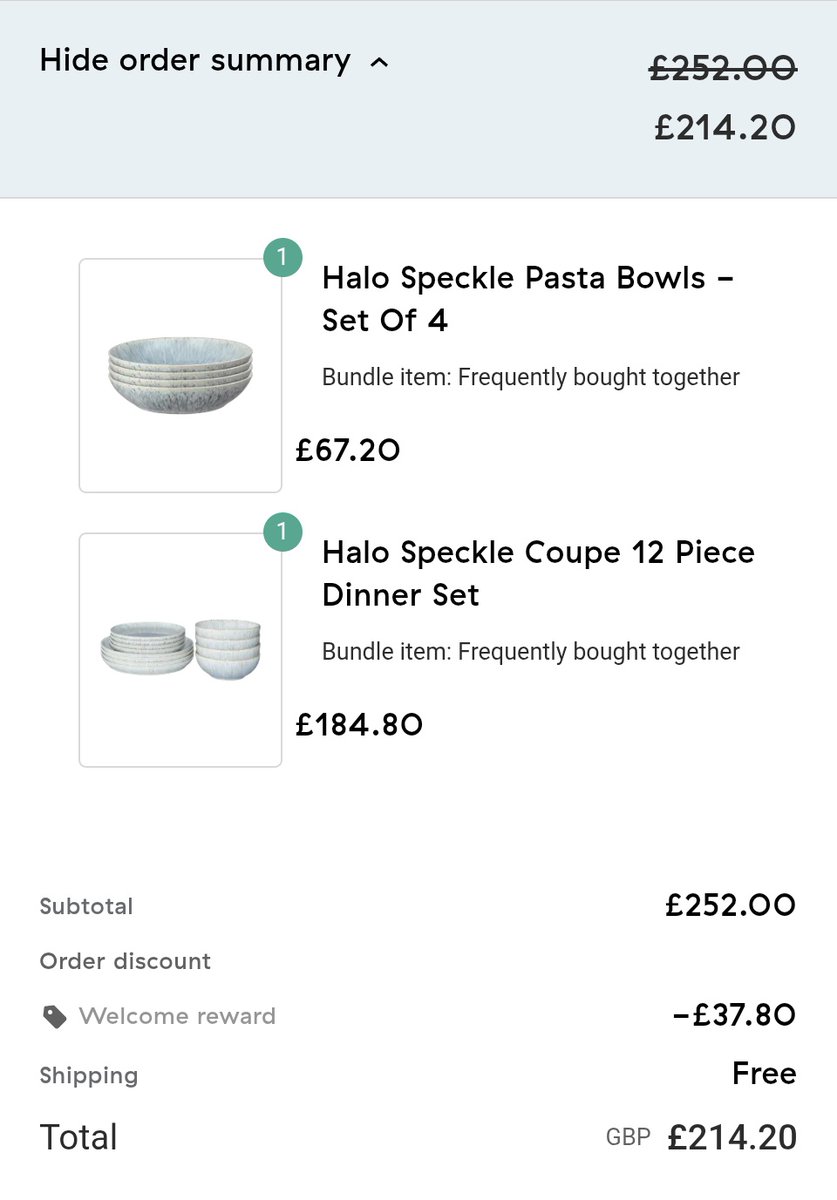Screen dimensions: 837x1200
Task: Click the crossed-out £252.00 price in header
Action: click(722, 68)
